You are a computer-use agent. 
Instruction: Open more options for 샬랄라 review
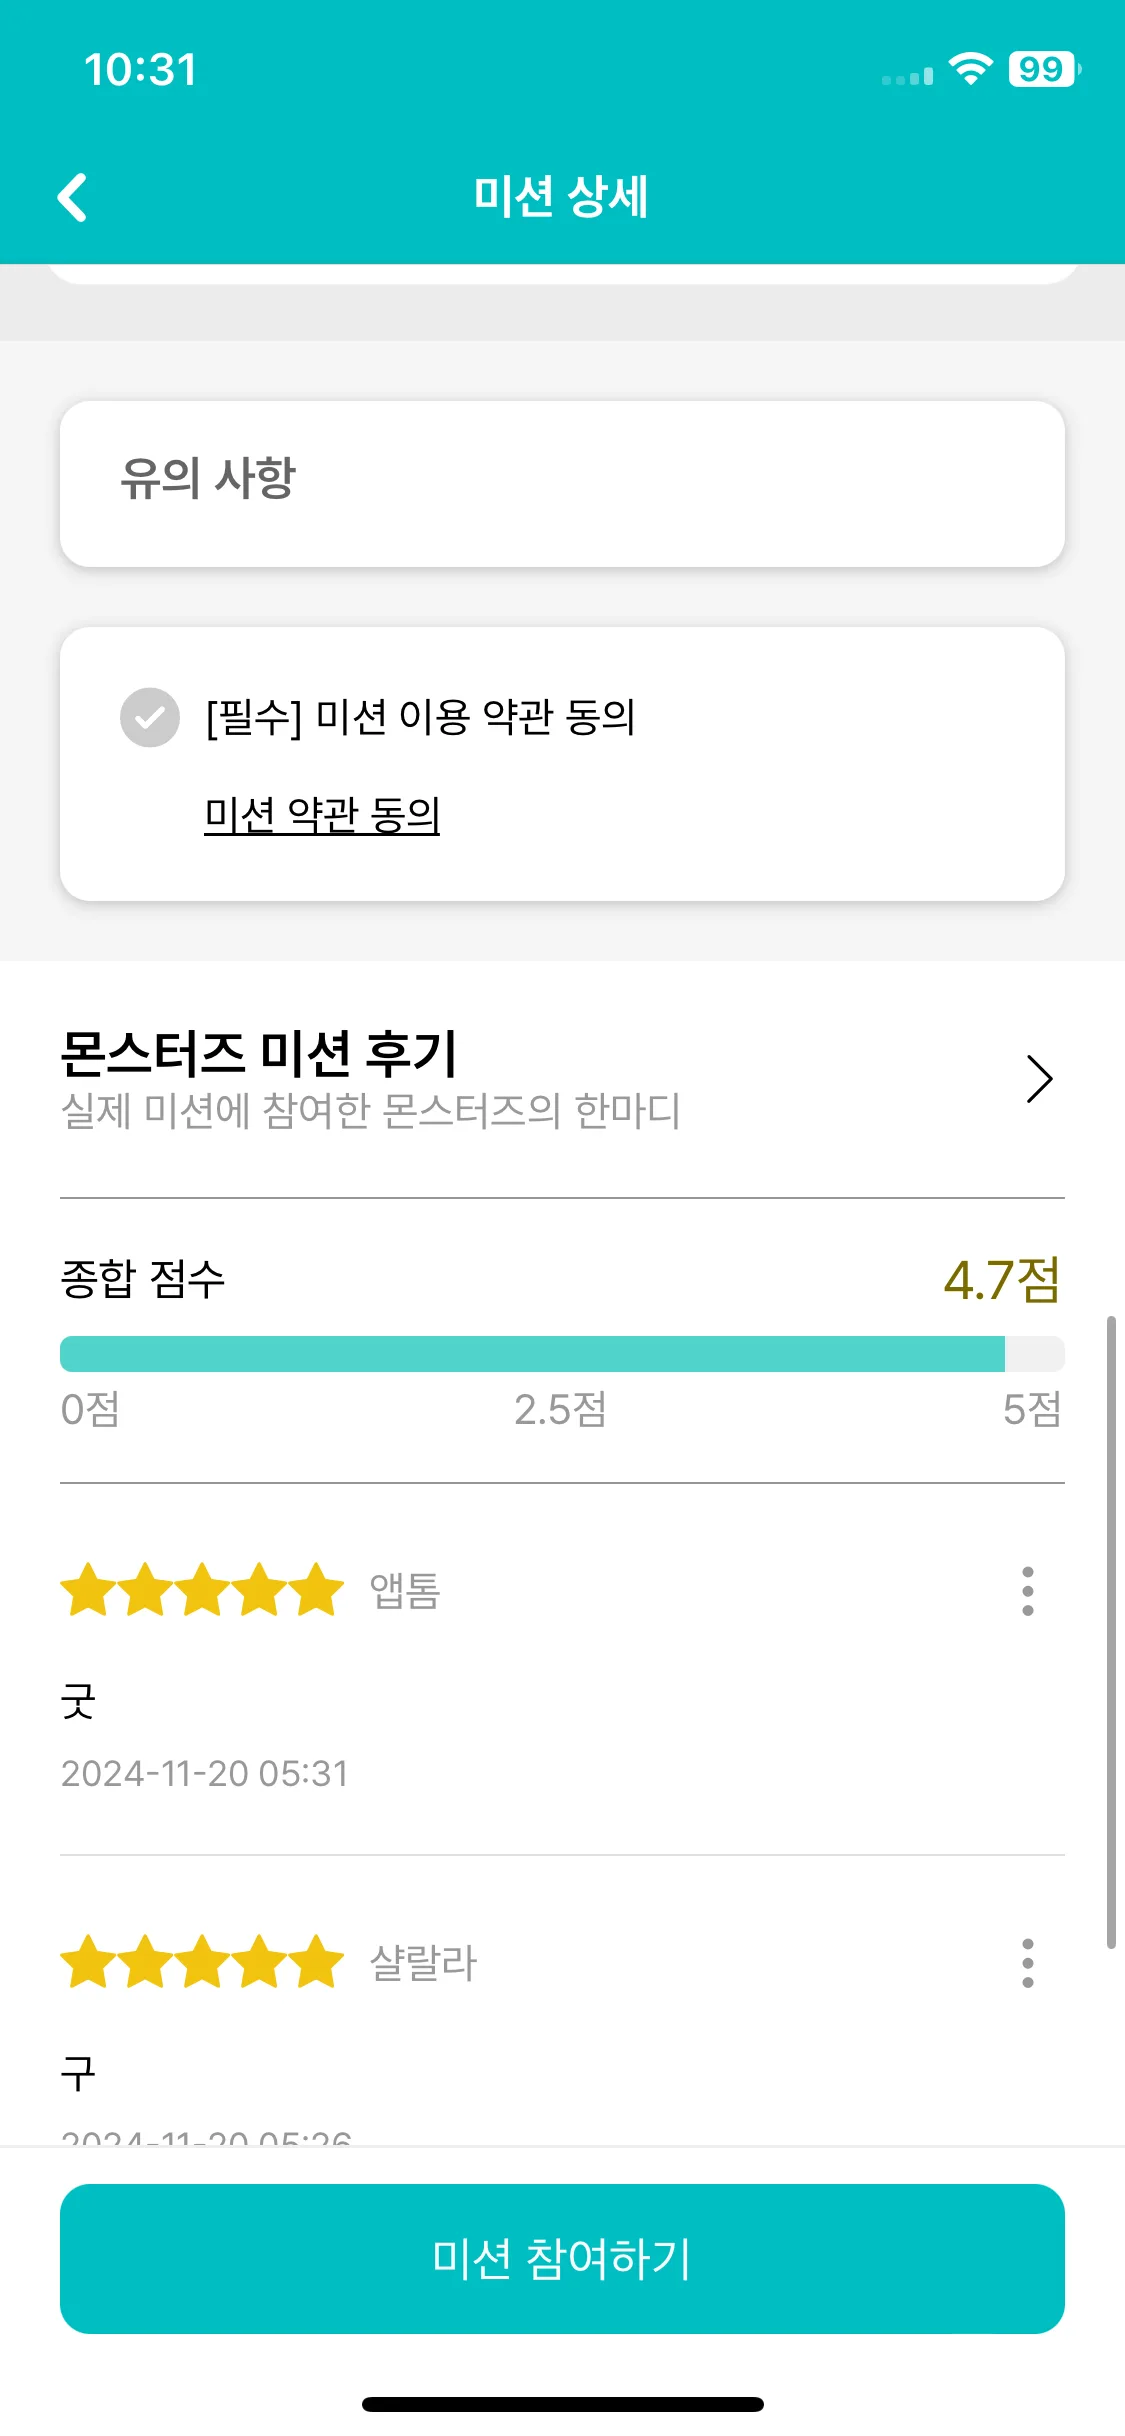pyautogui.click(x=1027, y=1963)
